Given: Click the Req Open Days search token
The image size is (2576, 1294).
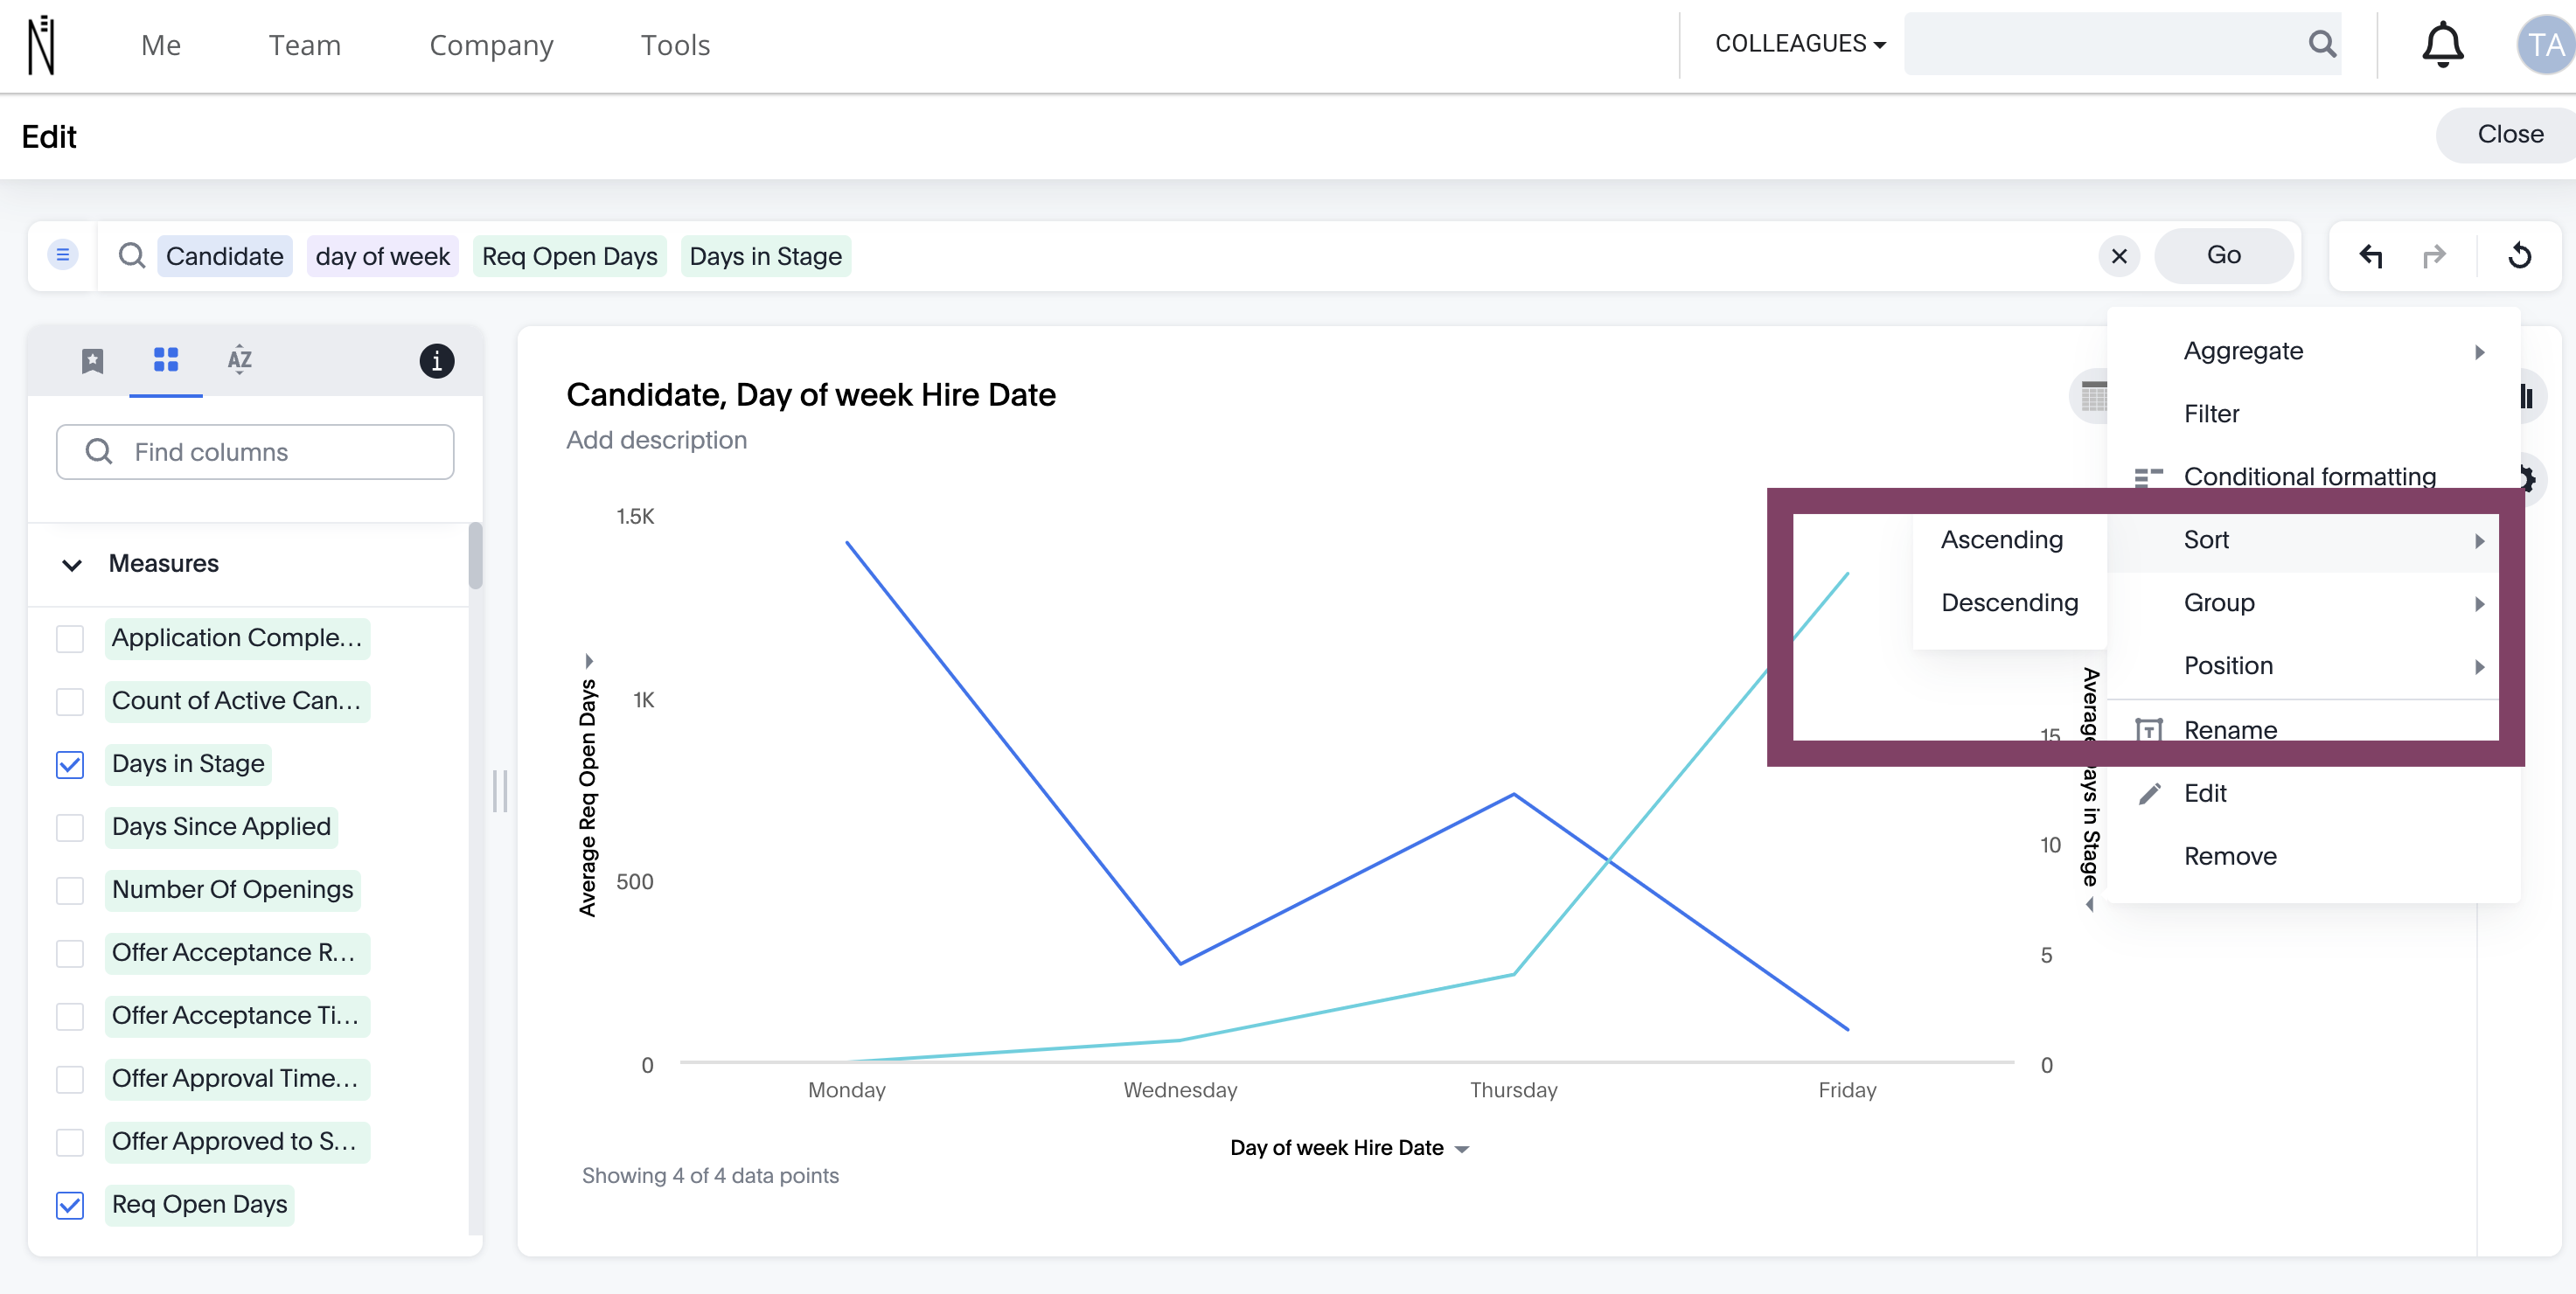Looking at the screenshot, I should pos(569,256).
